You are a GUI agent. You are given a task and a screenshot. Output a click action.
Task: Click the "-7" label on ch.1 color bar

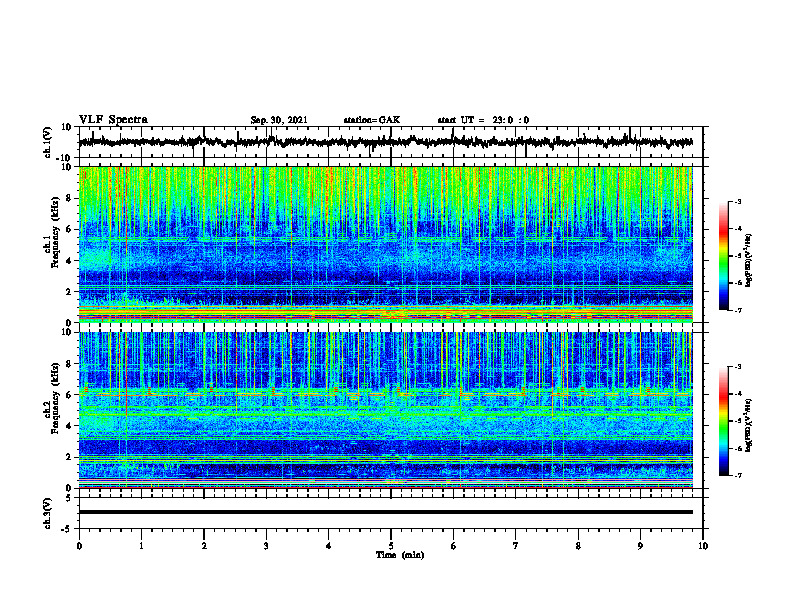(737, 310)
